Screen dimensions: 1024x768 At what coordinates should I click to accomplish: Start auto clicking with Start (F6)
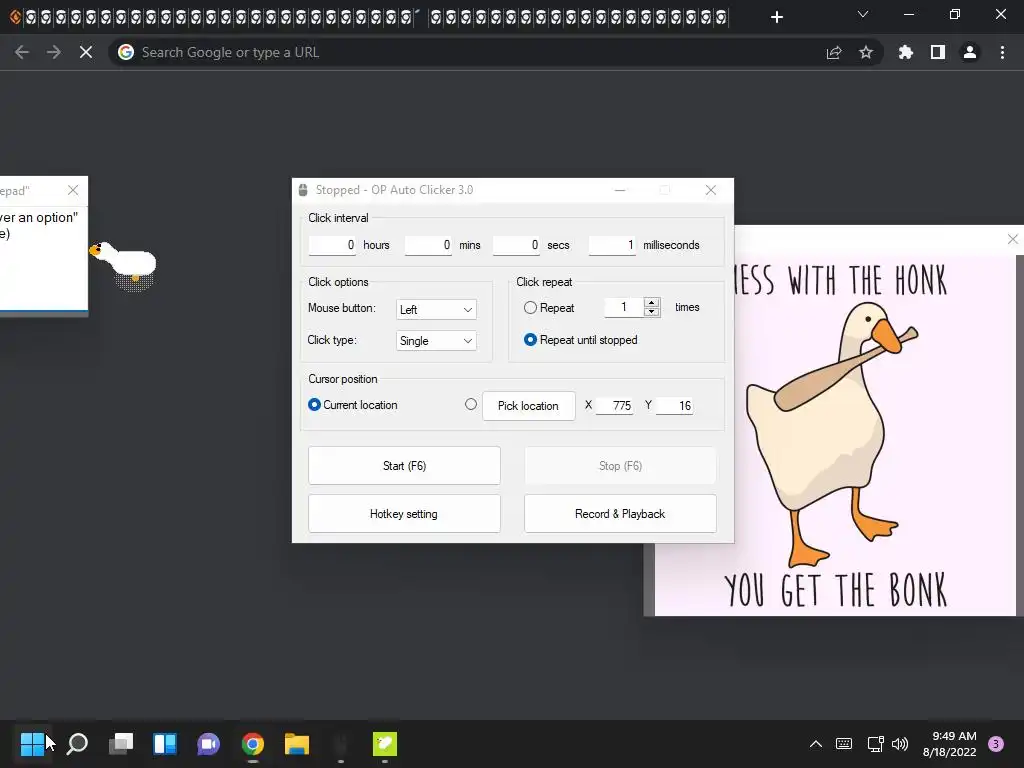tap(404, 466)
